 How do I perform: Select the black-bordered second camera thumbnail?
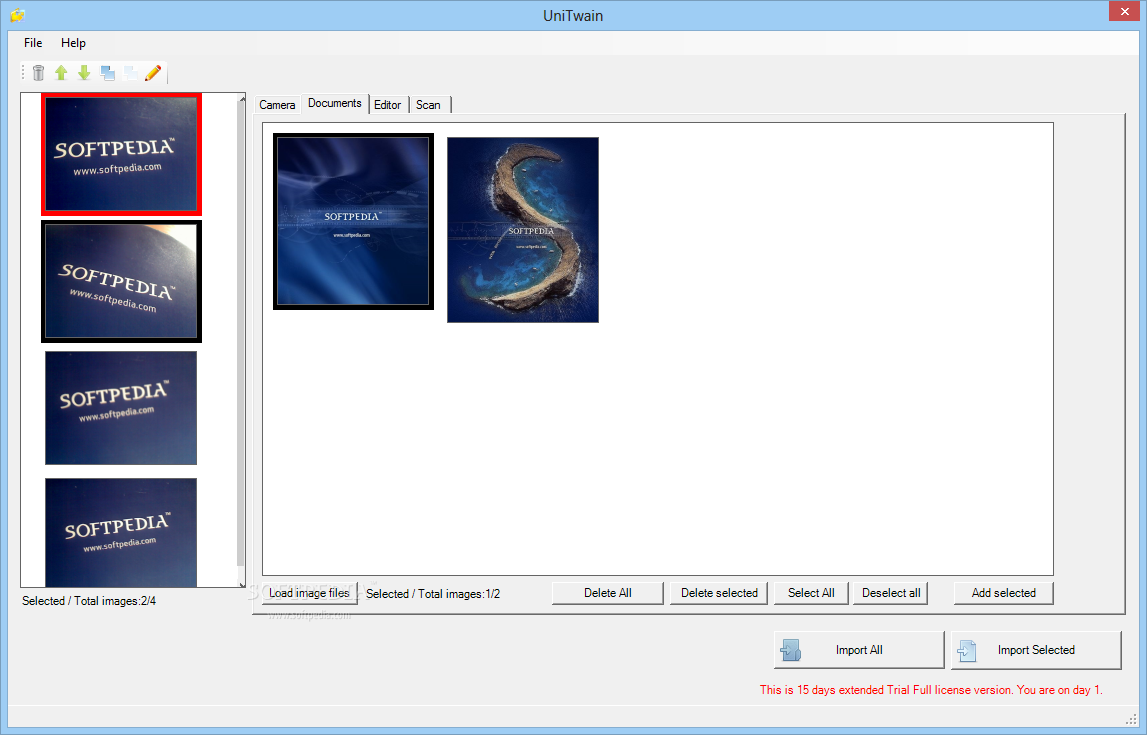121,282
